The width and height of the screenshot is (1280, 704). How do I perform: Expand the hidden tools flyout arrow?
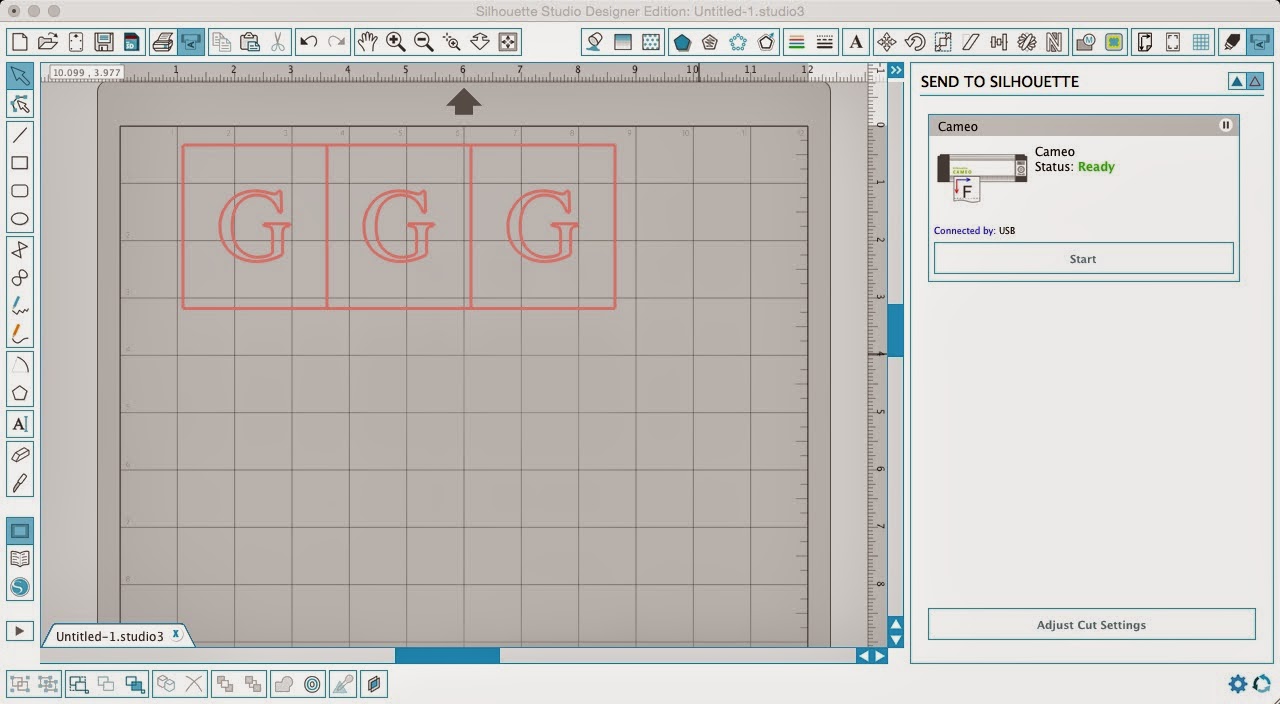tap(19, 630)
